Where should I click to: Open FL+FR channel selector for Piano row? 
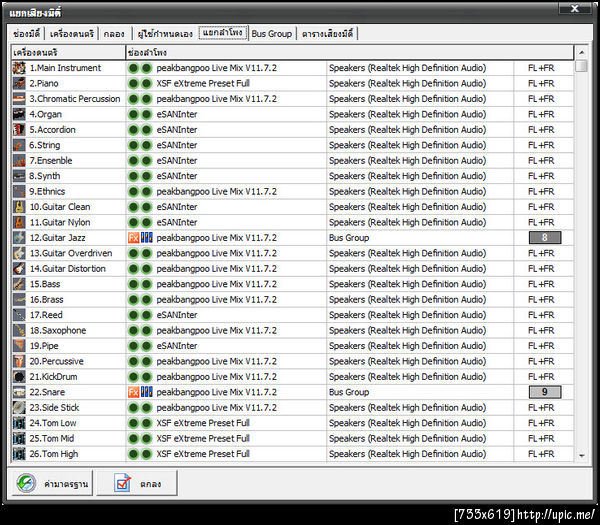pyautogui.click(x=543, y=83)
